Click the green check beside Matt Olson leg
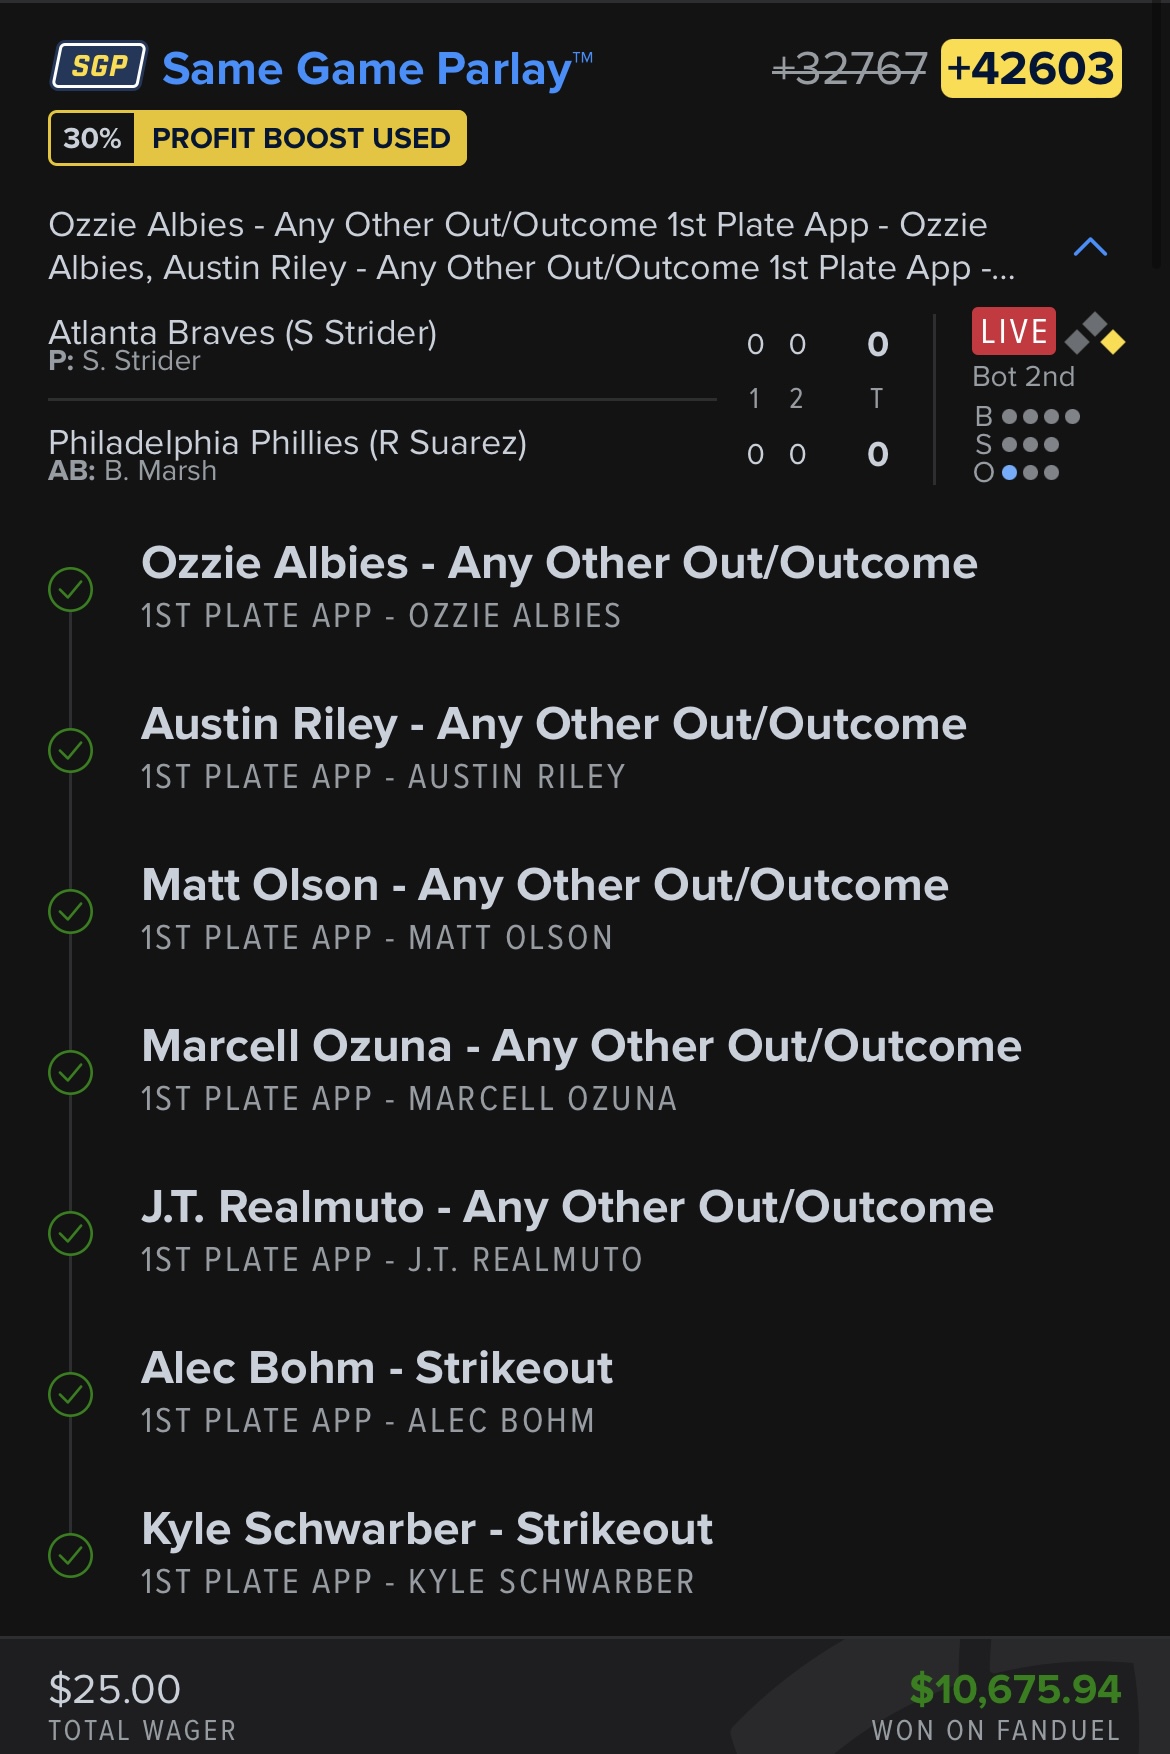This screenshot has width=1170, height=1754. point(71,911)
